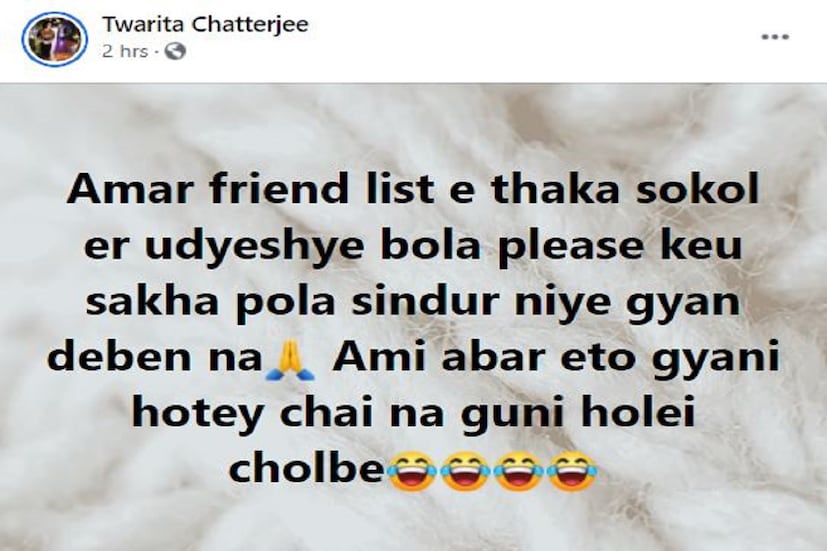Click the globe public audience icon
The width and height of the screenshot is (827, 551).
[x=175, y=52]
